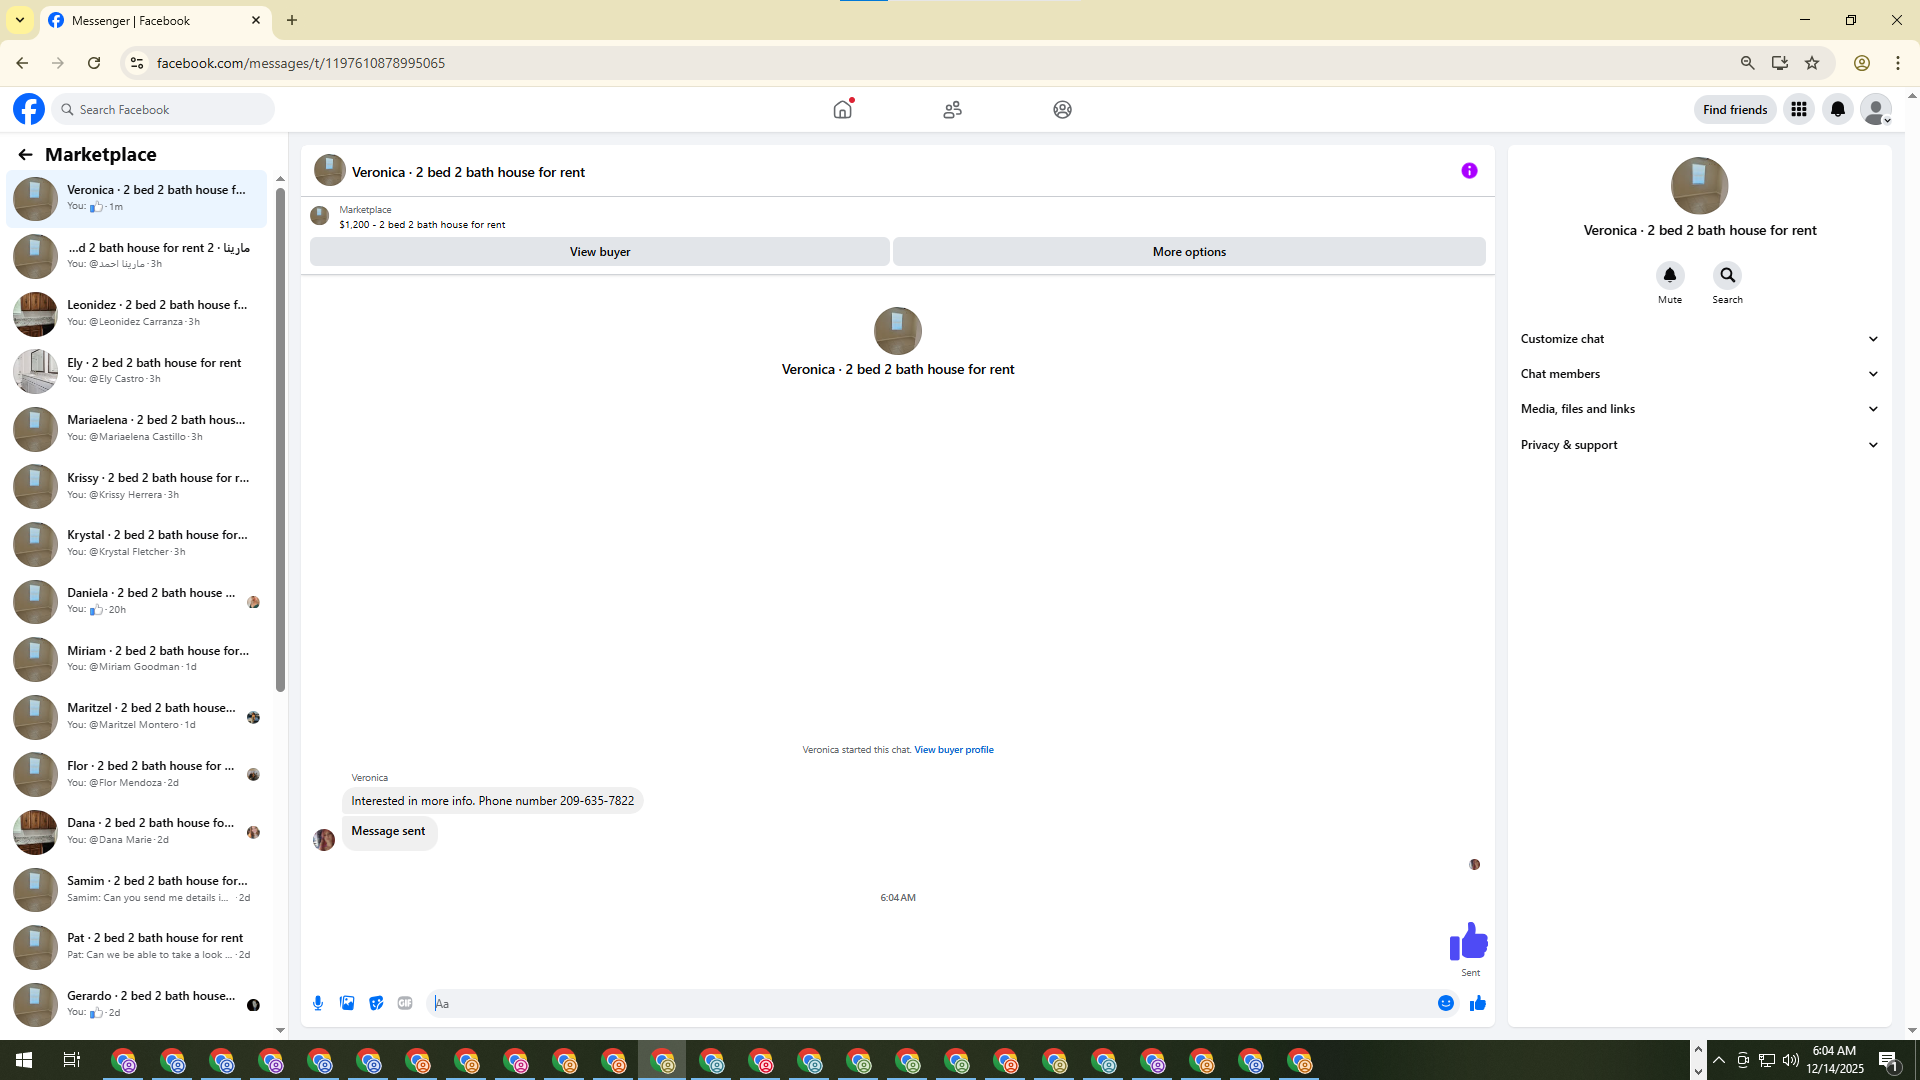The image size is (1920, 1080).
Task: Click the purple conversation information icon
Action: click(1469, 171)
